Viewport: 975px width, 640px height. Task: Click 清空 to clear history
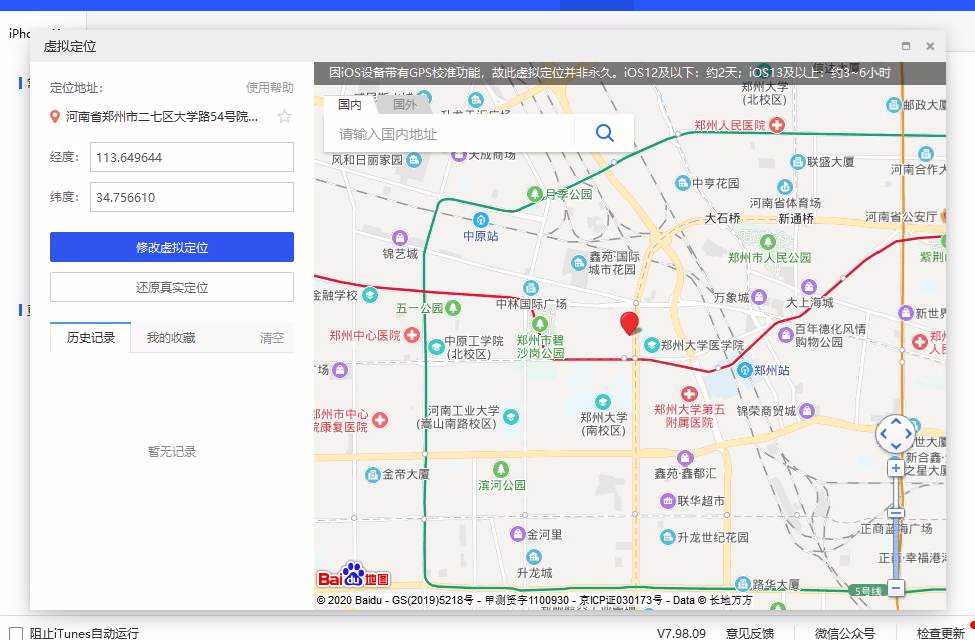272,338
